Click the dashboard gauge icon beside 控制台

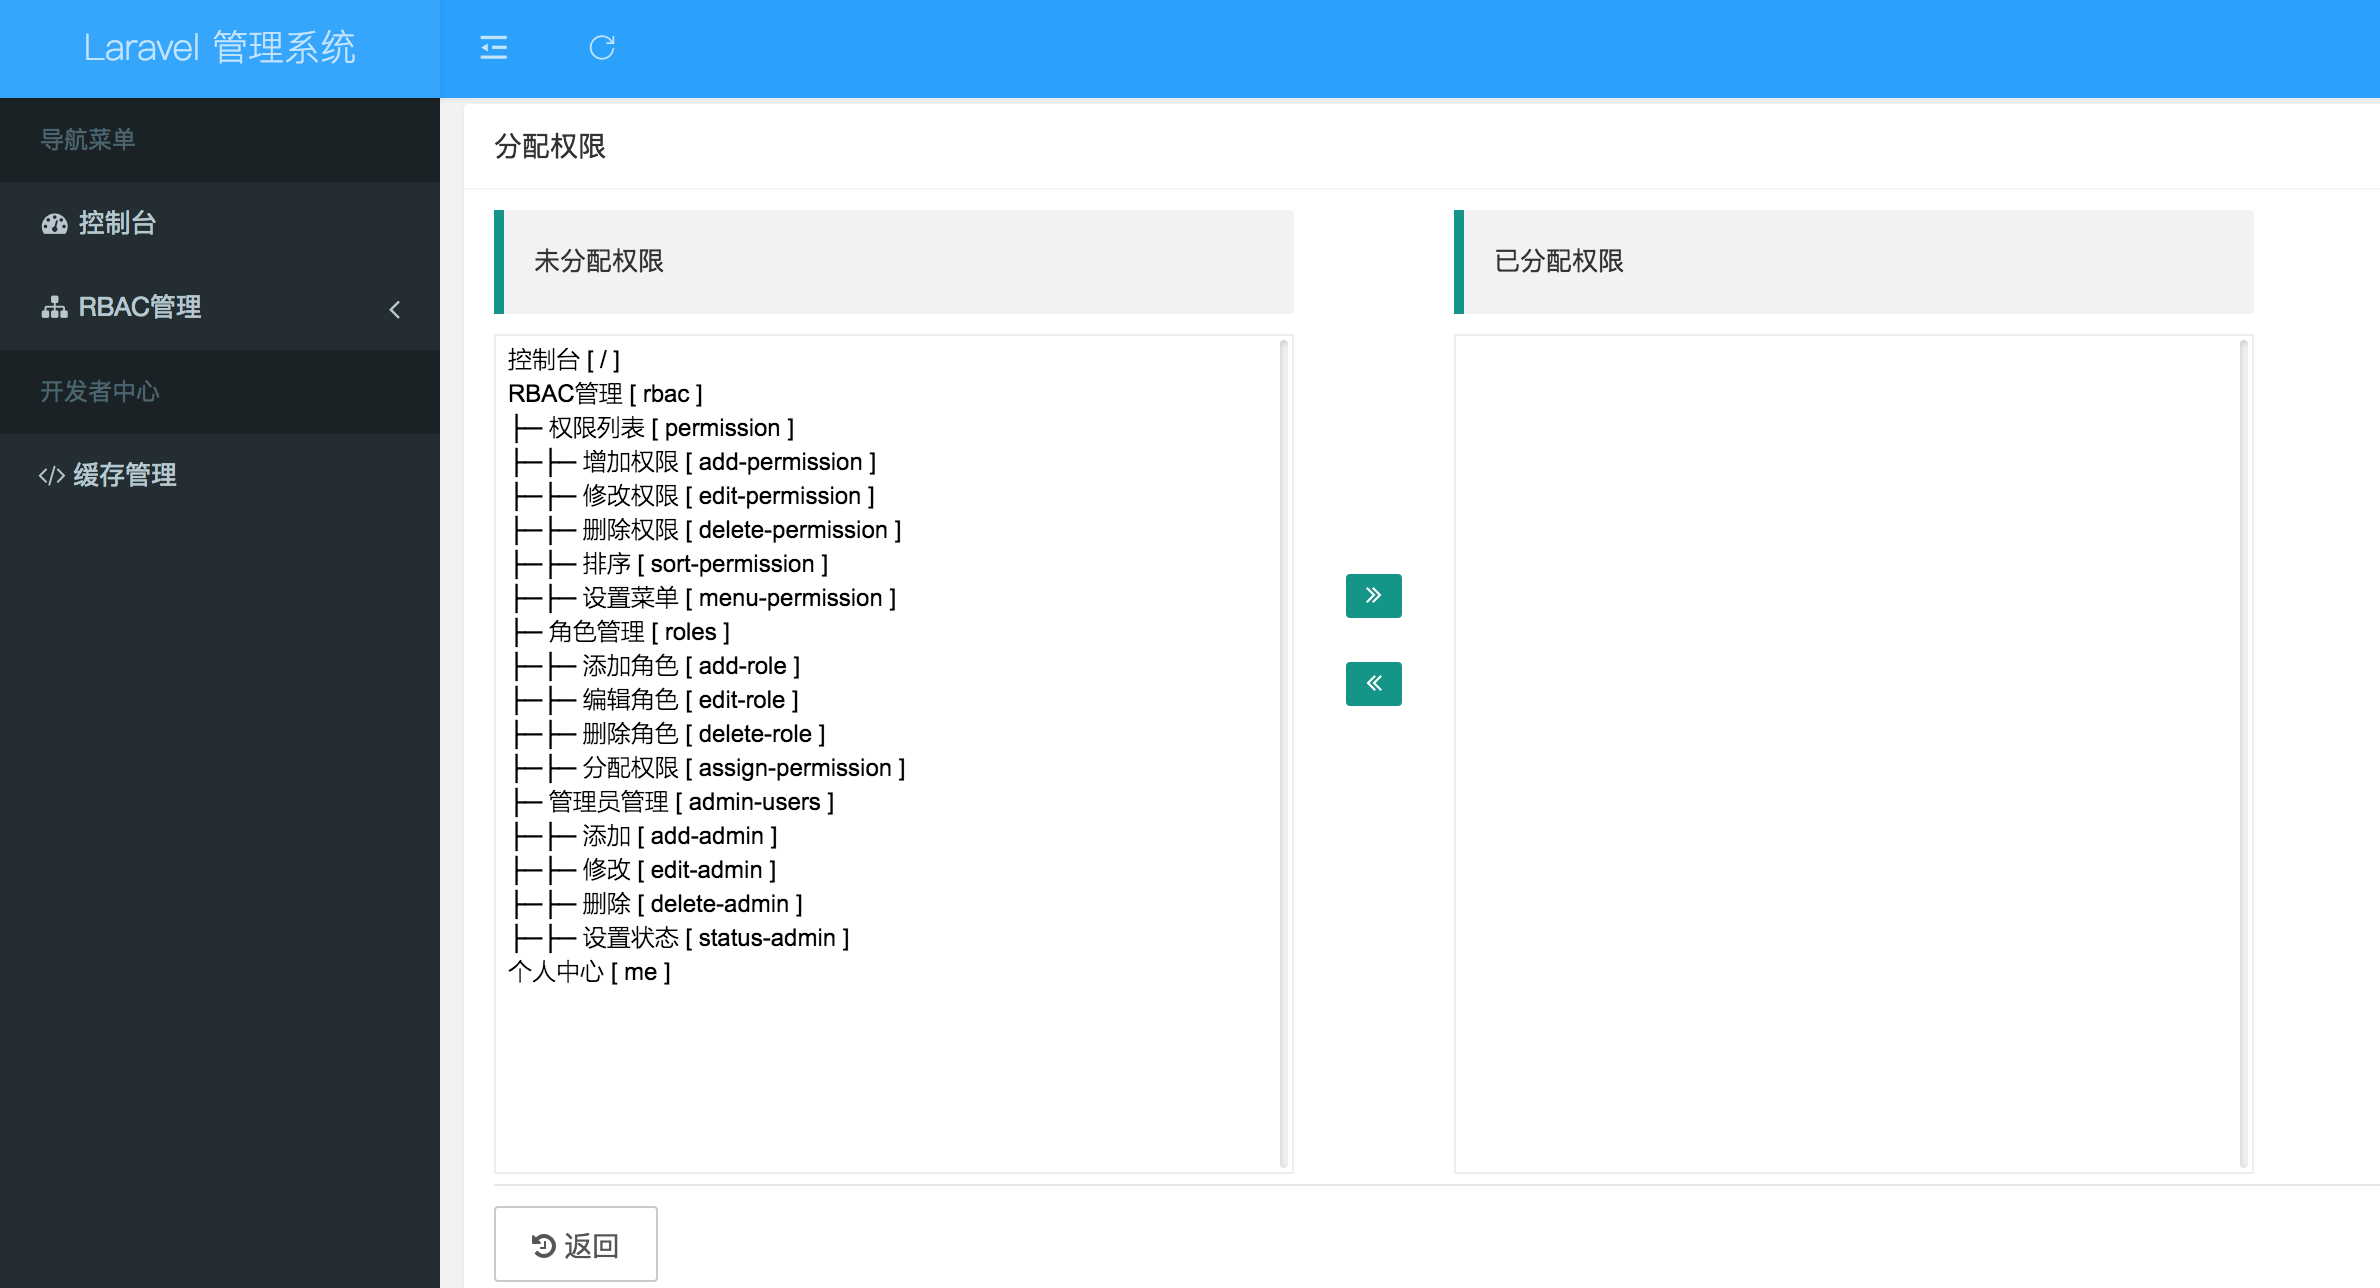tap(54, 224)
